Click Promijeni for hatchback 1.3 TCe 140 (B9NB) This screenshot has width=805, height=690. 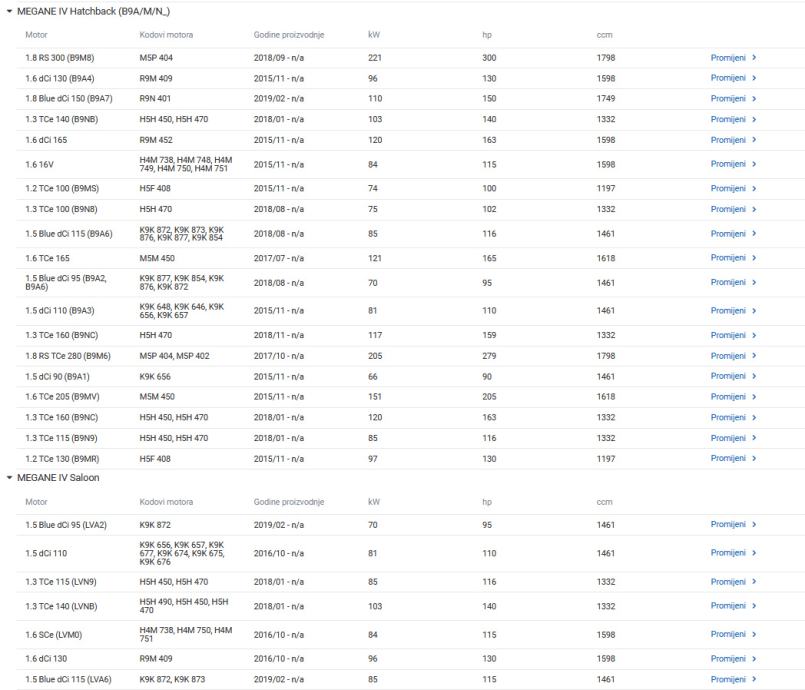[x=728, y=119]
